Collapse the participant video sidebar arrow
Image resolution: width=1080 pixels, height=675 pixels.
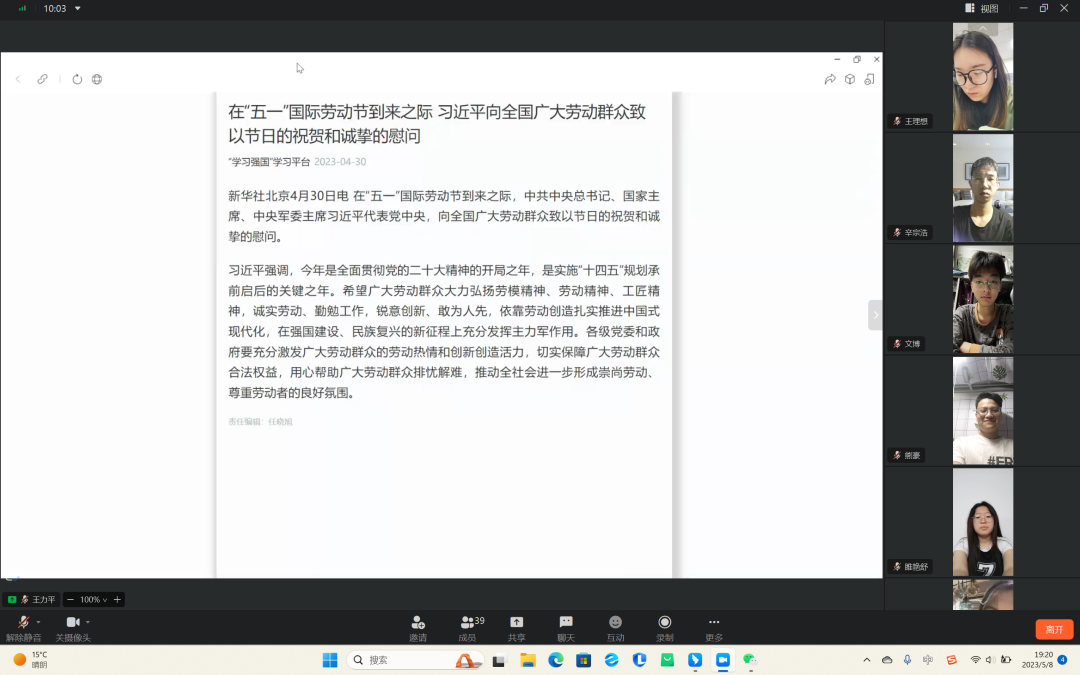(875, 315)
